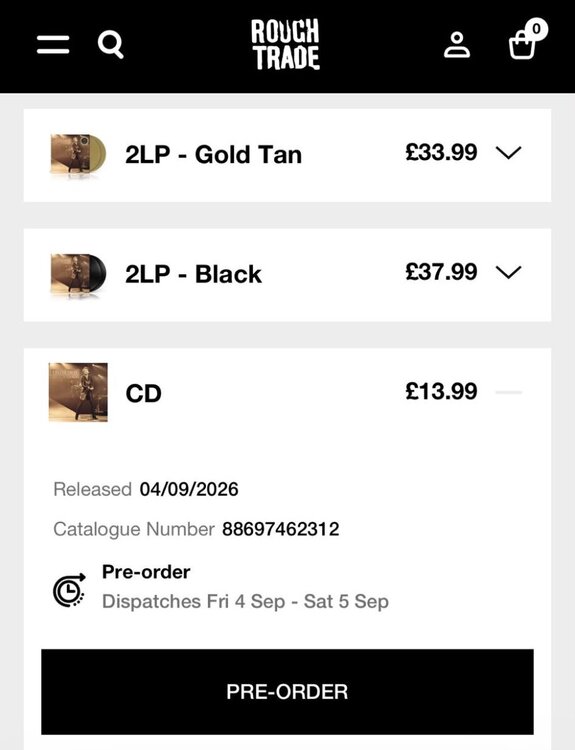This screenshot has width=575, height=750.
Task: Click the catalogue number 88697462312
Action: pyautogui.click(x=281, y=529)
